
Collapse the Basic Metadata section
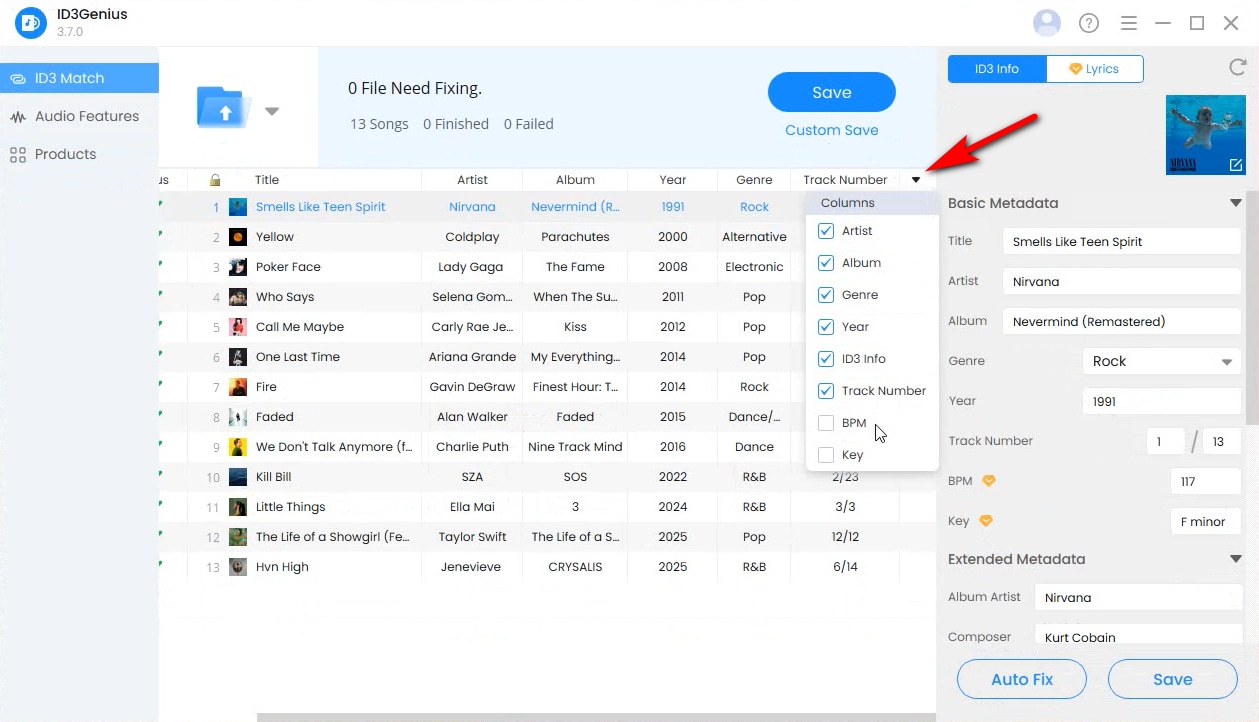(x=1235, y=203)
